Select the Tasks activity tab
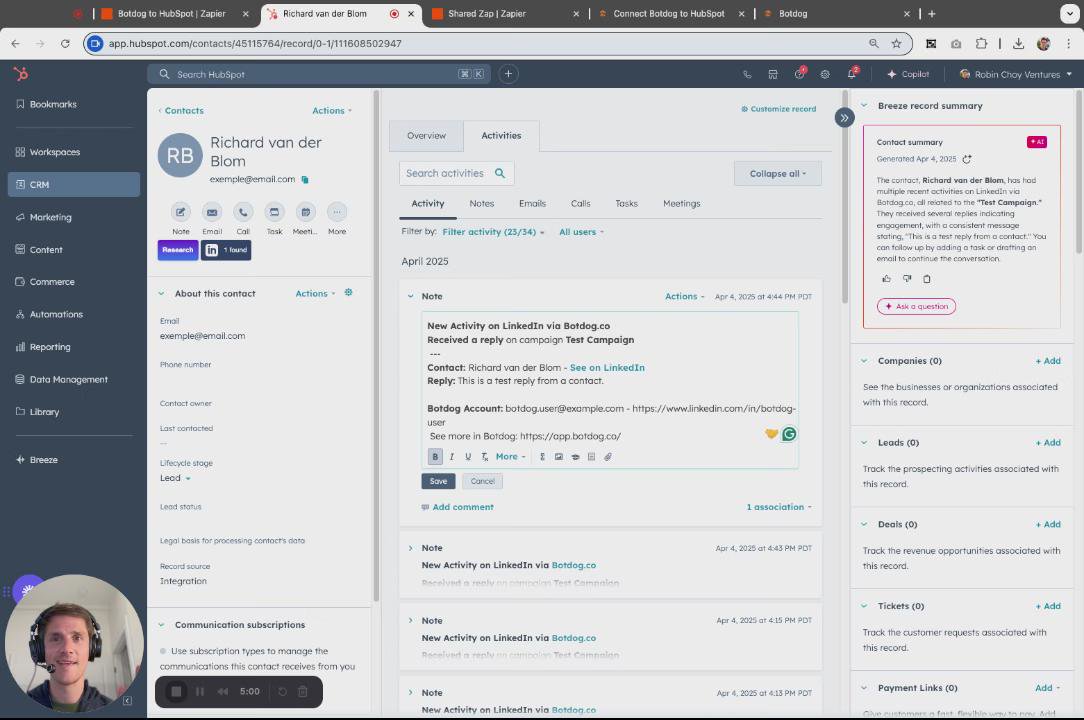Image resolution: width=1084 pixels, height=720 pixels. 626,203
